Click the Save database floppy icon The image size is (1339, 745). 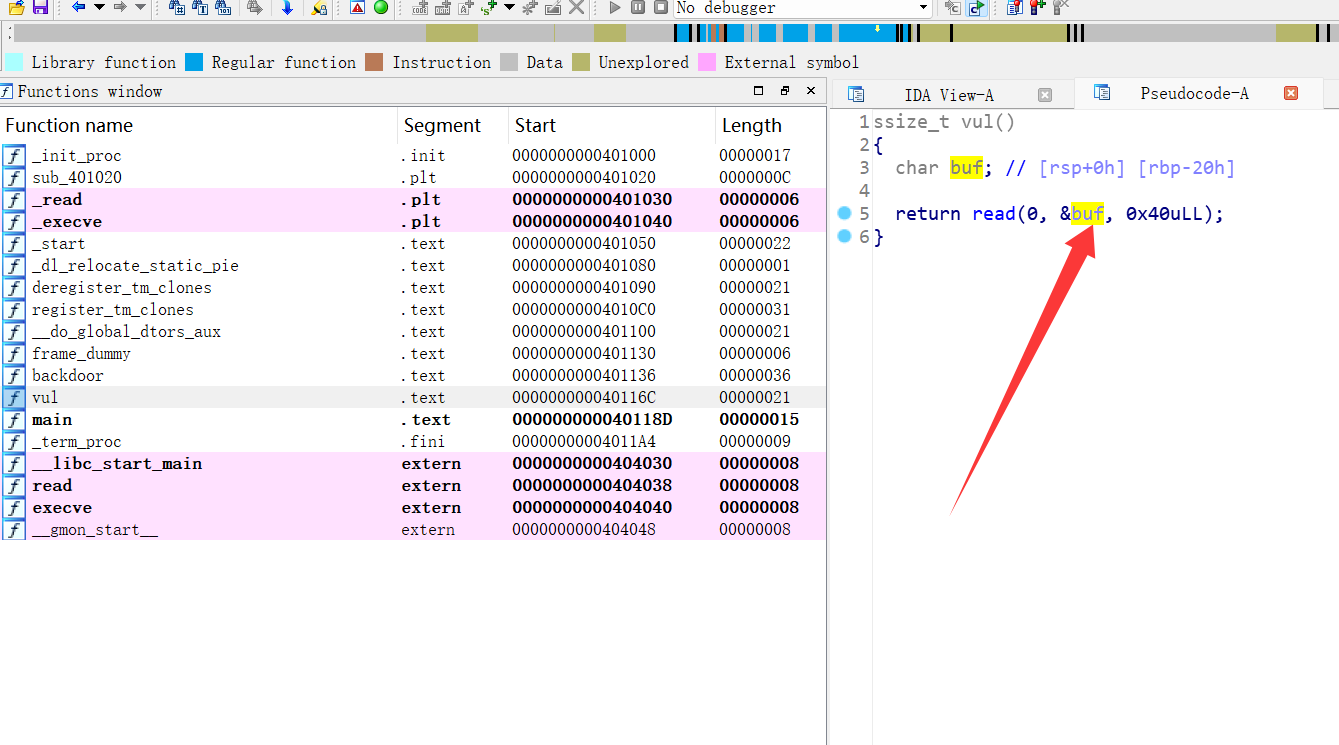tap(40, 8)
